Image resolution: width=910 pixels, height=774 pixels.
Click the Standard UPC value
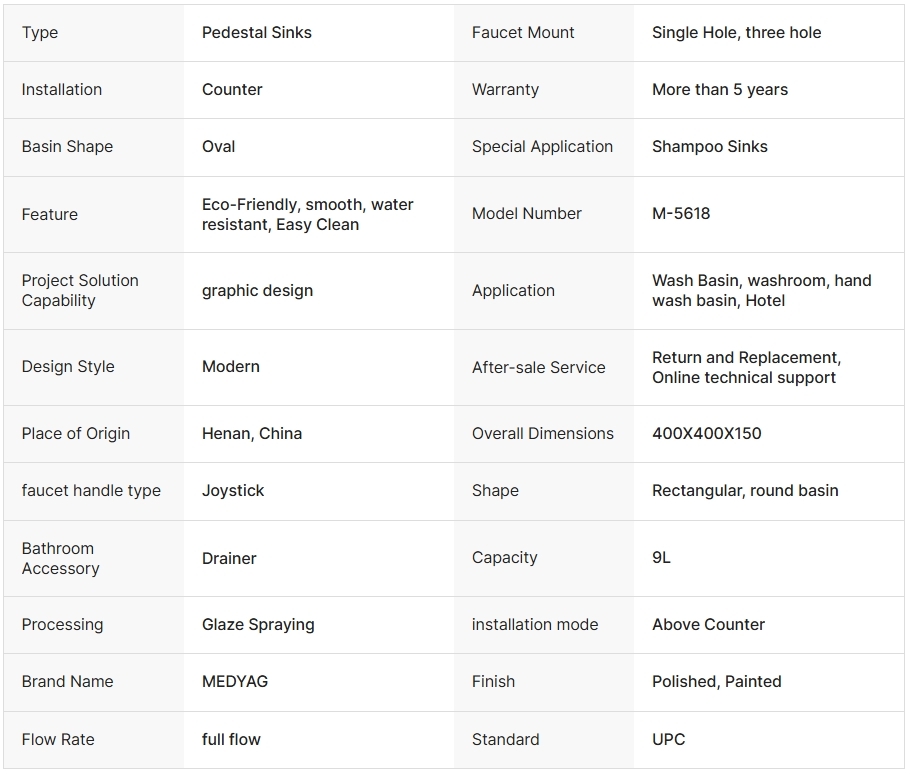669,739
